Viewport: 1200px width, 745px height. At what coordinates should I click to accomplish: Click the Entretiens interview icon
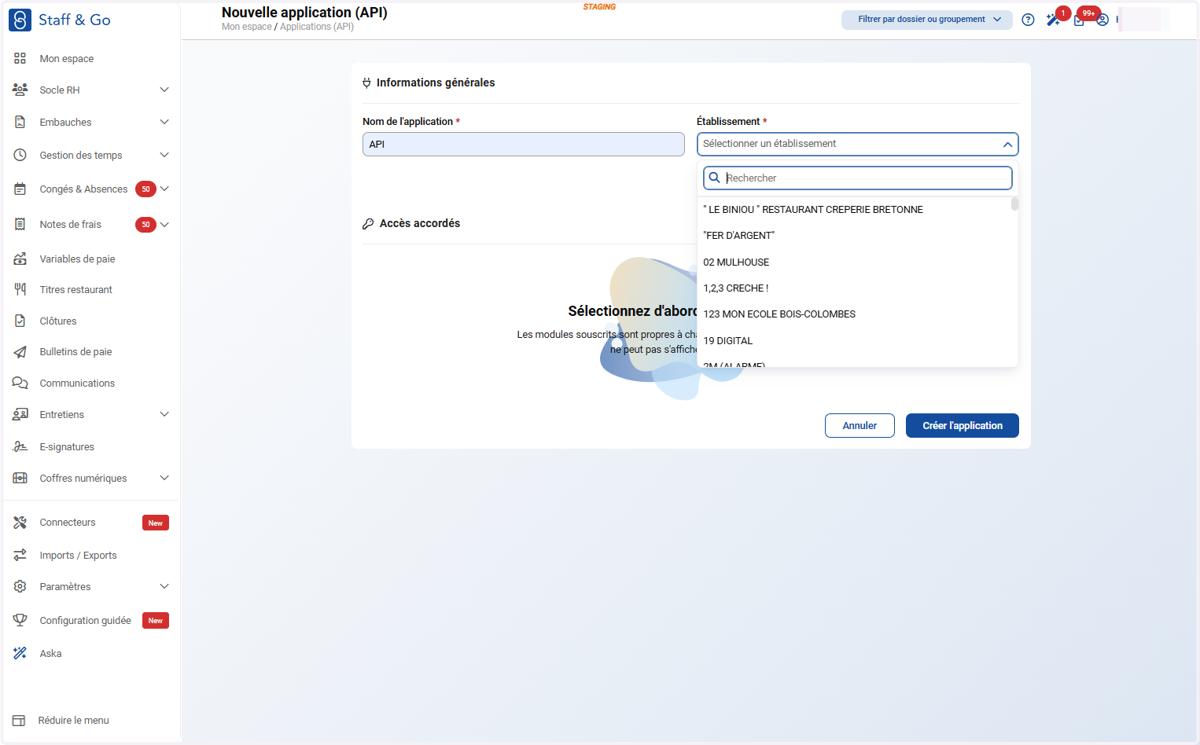(20, 414)
